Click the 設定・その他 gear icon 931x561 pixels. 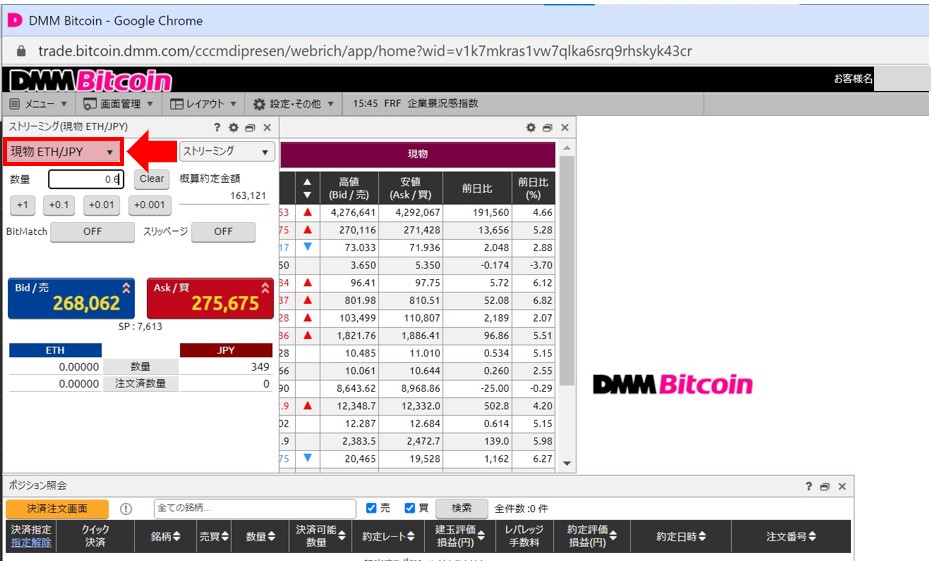tap(259, 104)
